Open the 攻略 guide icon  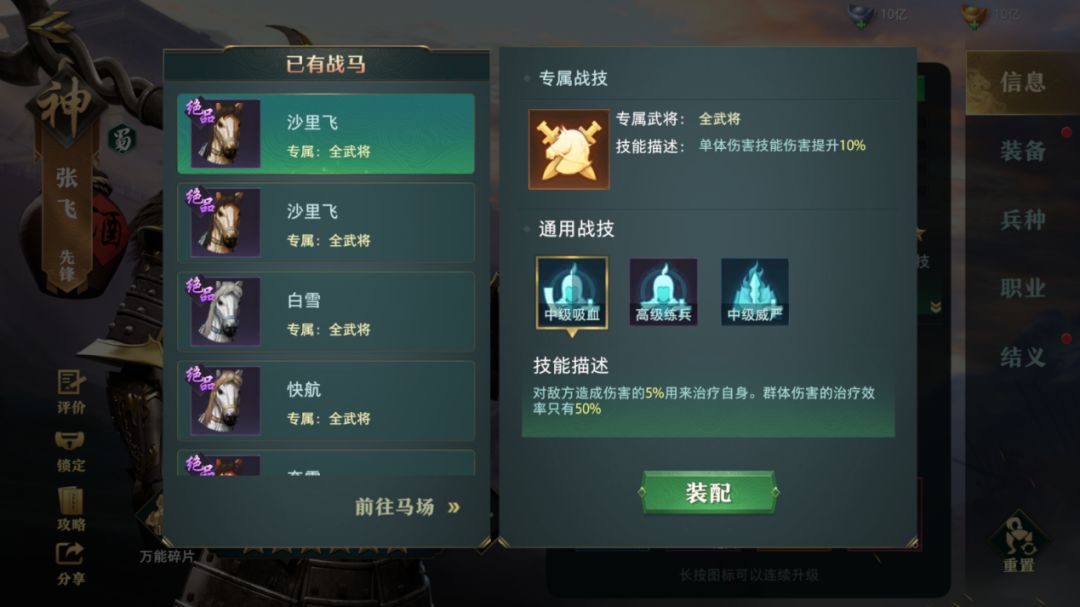(71, 509)
